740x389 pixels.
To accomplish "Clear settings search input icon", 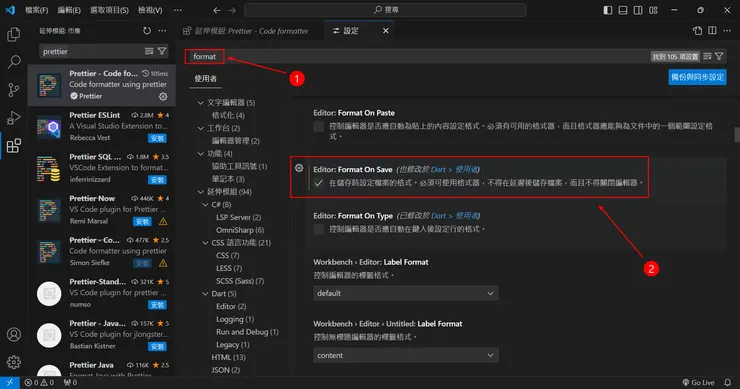I will click(x=707, y=57).
